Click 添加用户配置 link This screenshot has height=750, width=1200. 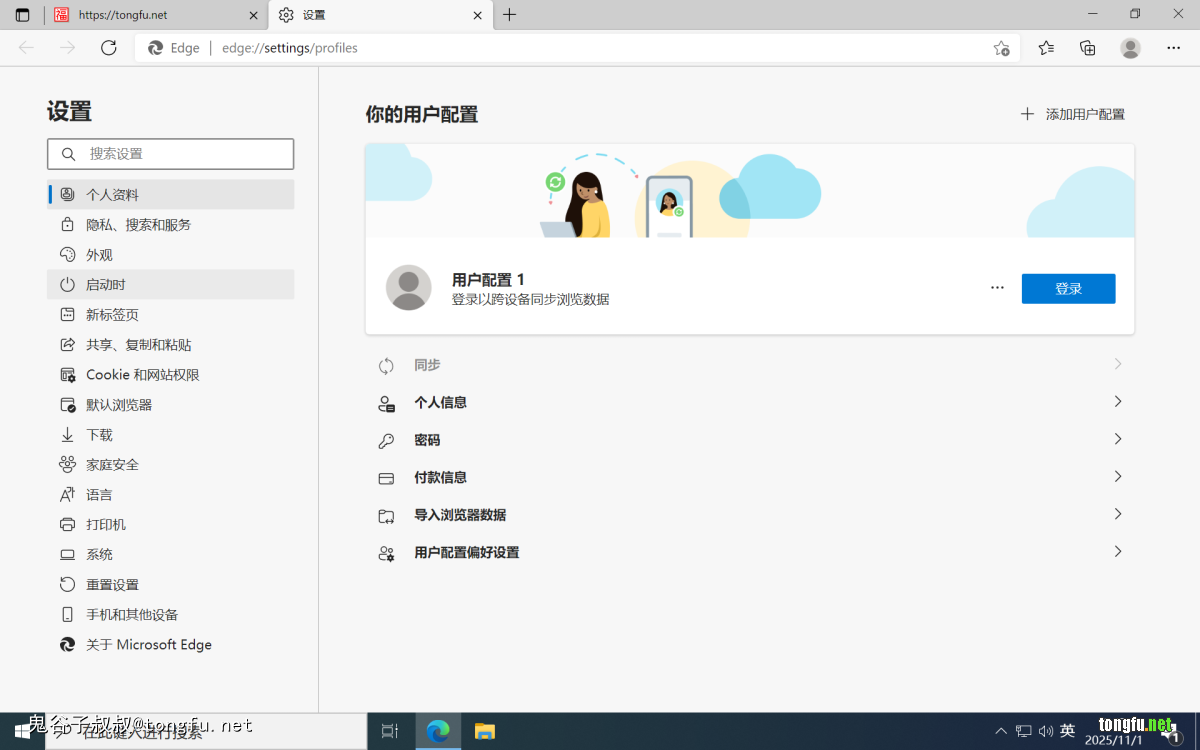click(1073, 114)
